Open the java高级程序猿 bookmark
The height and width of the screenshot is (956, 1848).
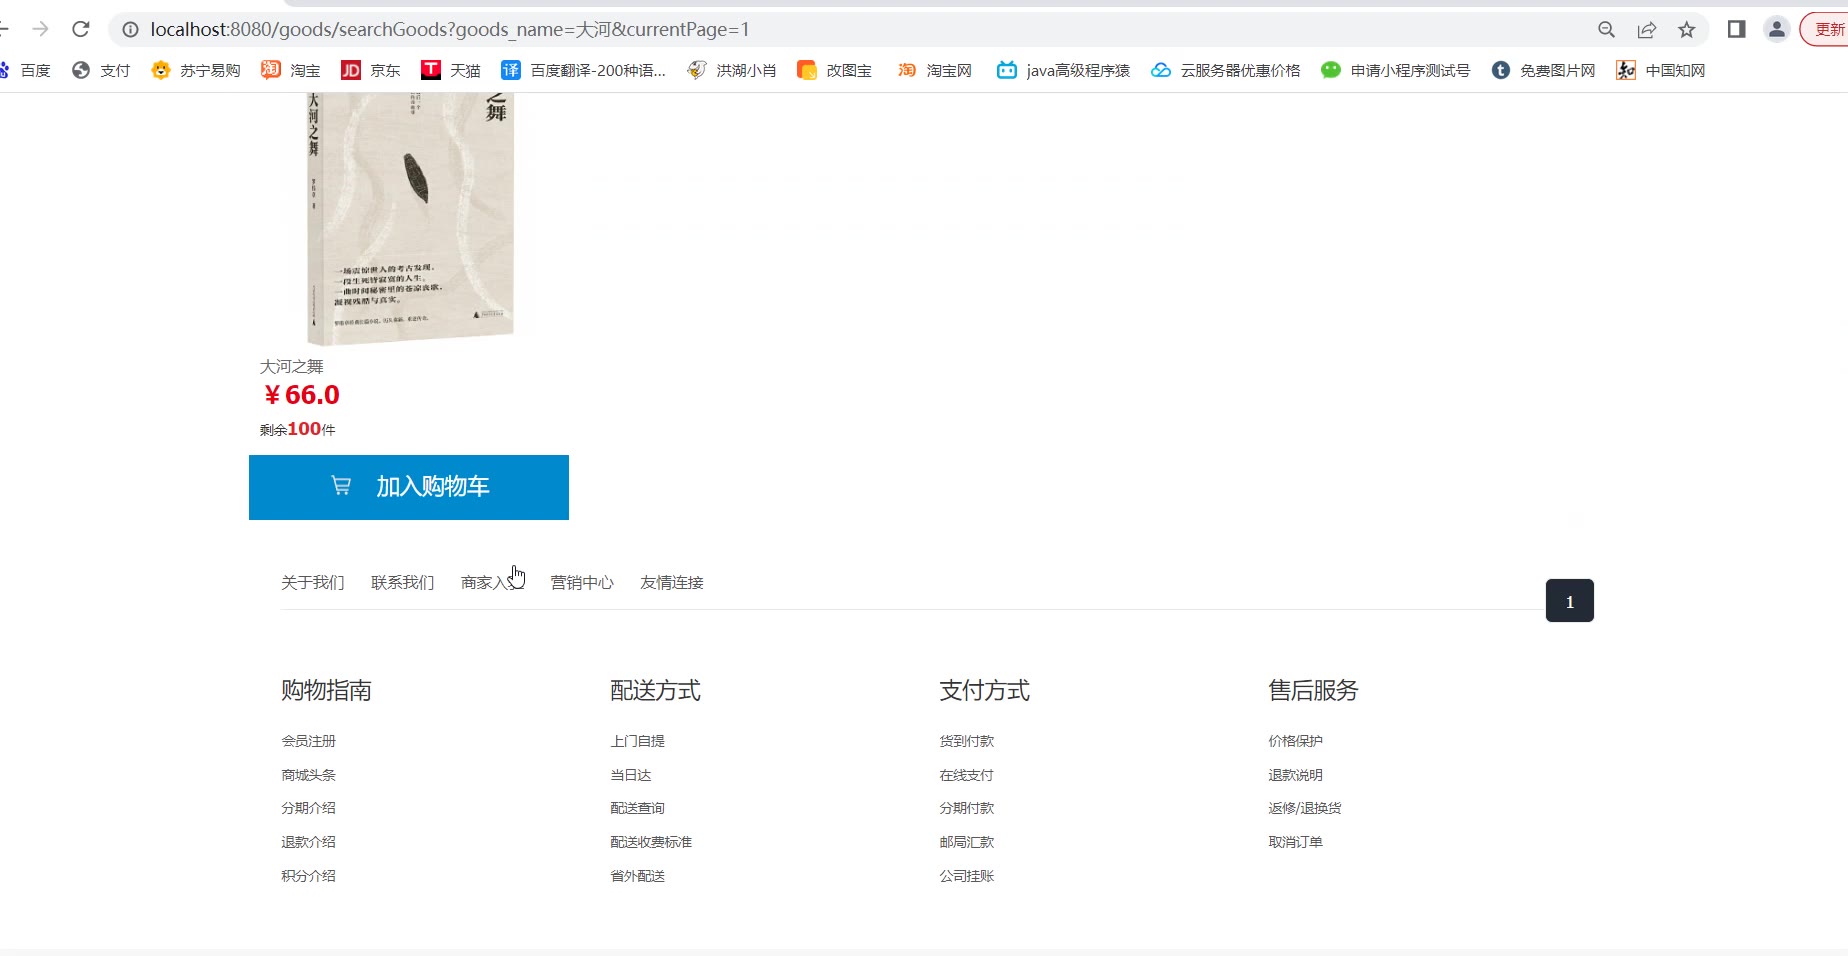1064,70
